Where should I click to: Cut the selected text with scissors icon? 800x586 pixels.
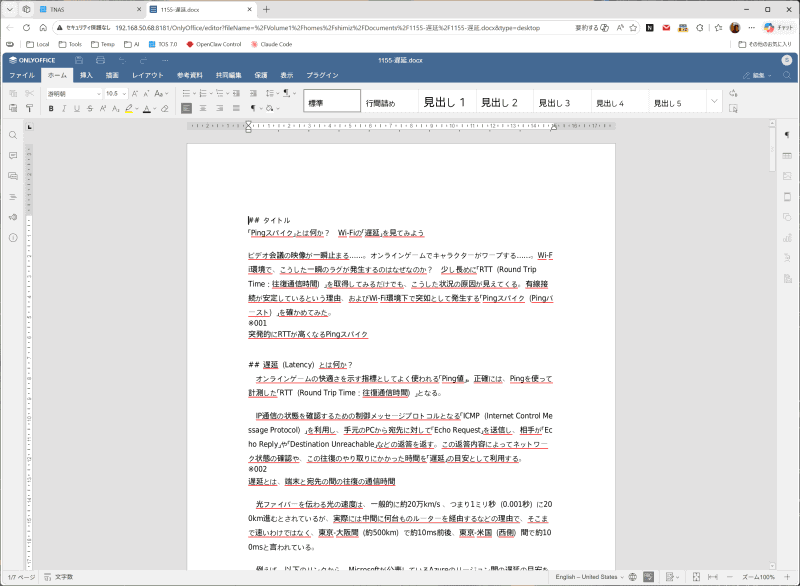coord(30,93)
